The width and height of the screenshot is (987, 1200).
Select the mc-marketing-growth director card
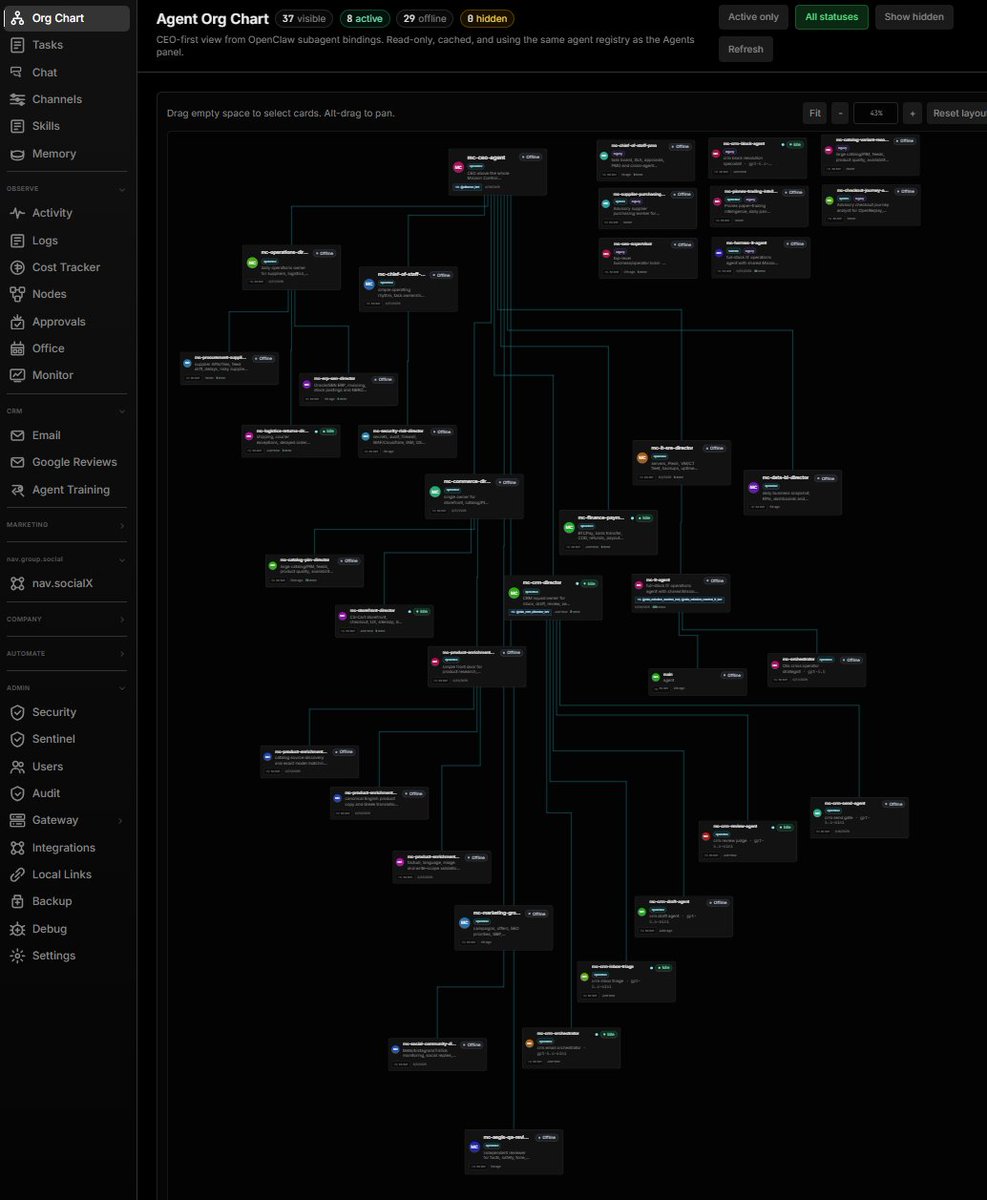click(x=504, y=929)
